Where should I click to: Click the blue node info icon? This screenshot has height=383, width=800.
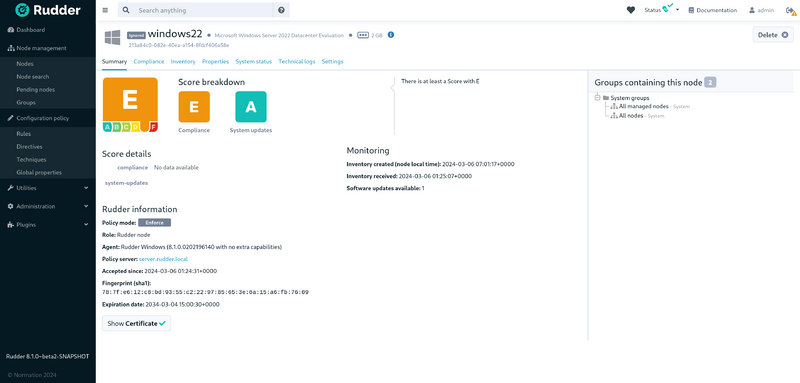(391, 35)
